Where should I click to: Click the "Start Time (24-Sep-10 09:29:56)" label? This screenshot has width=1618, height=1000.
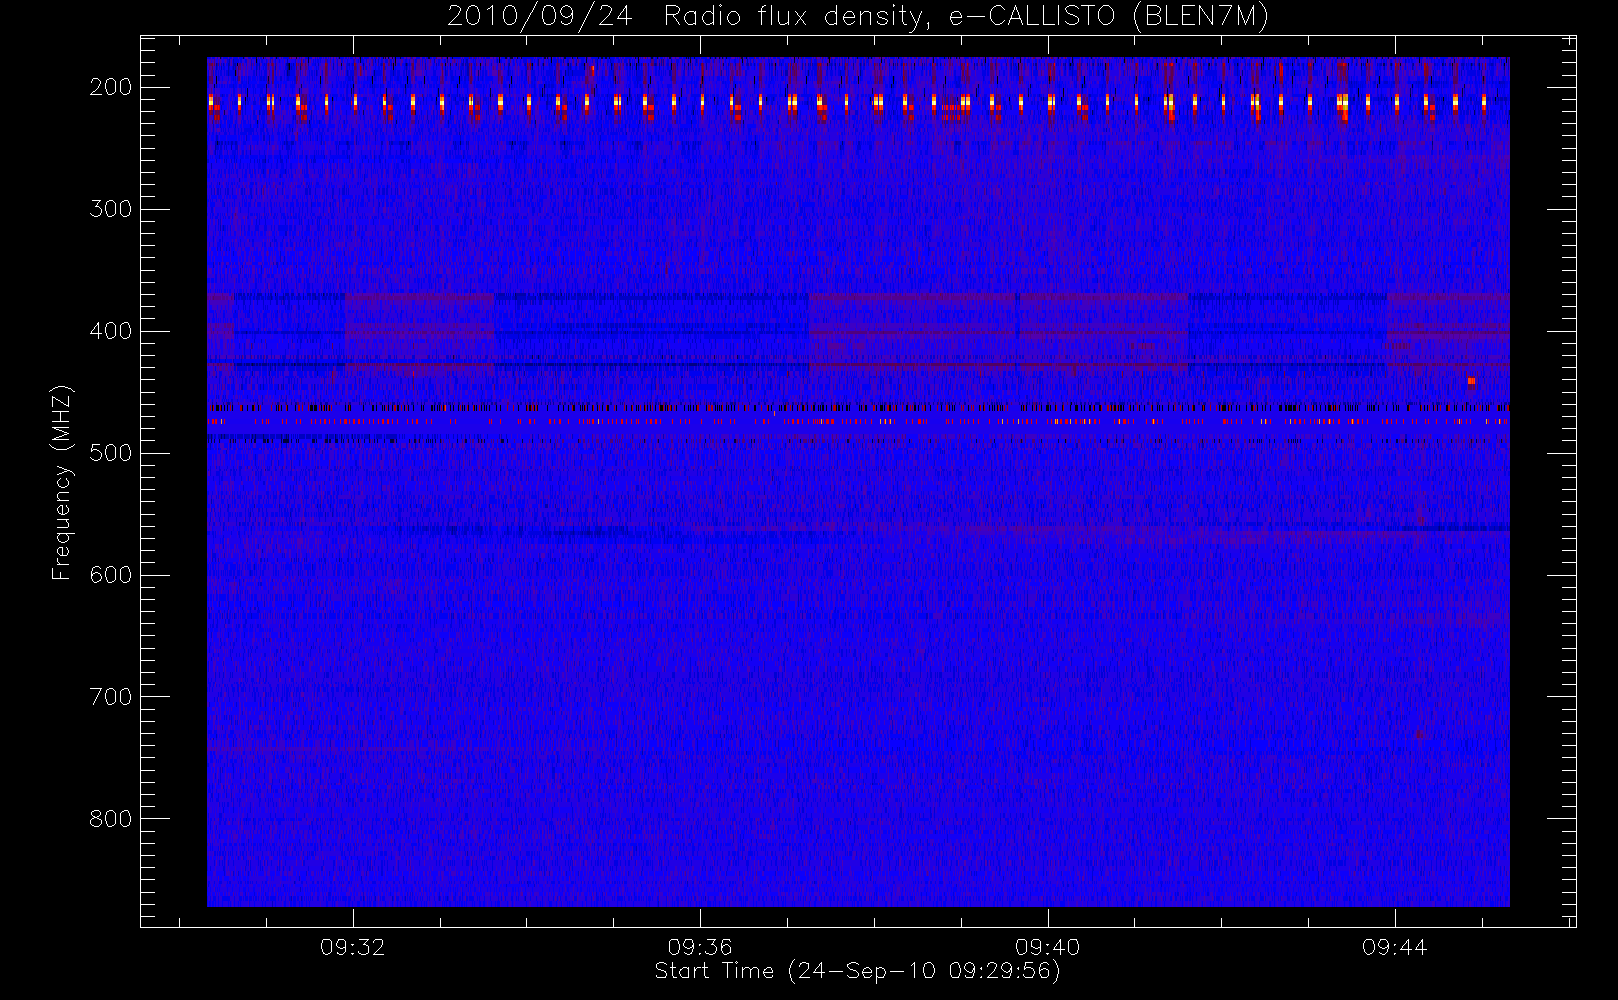point(857,971)
